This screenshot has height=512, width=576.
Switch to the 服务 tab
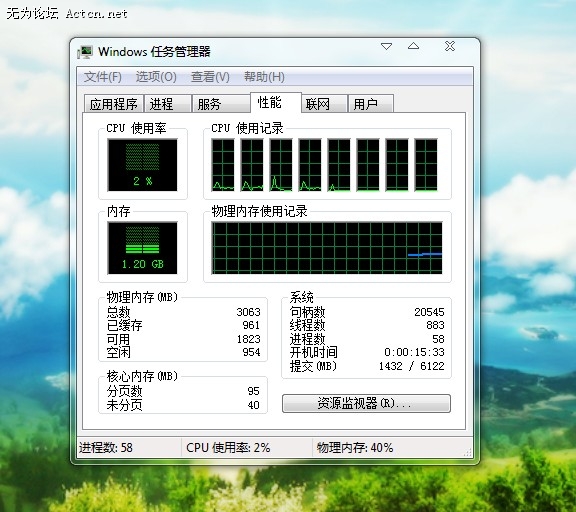click(221, 104)
